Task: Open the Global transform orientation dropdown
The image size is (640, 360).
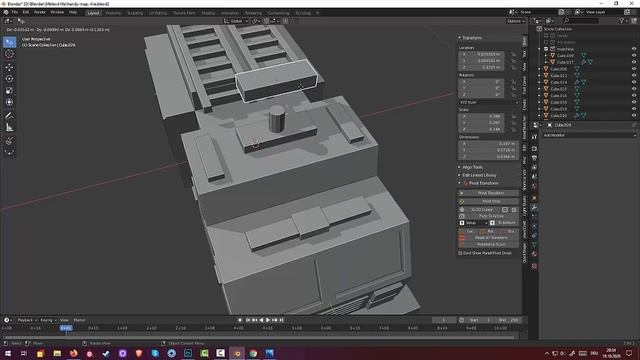Action: tap(236, 21)
